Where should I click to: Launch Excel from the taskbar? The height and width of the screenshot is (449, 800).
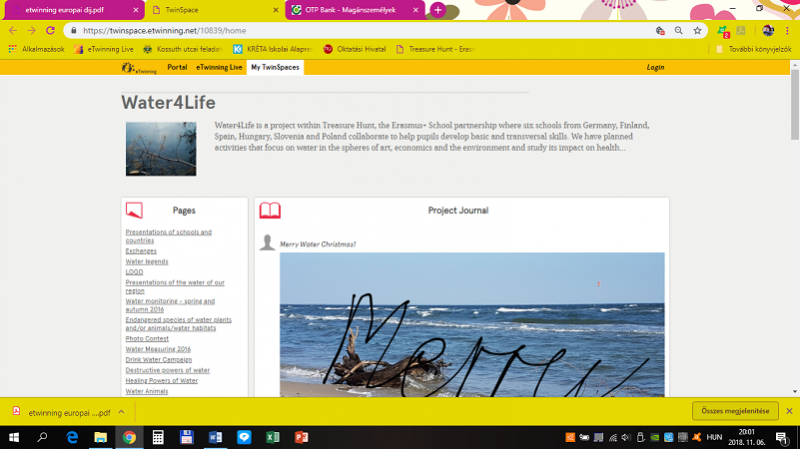tap(272, 438)
